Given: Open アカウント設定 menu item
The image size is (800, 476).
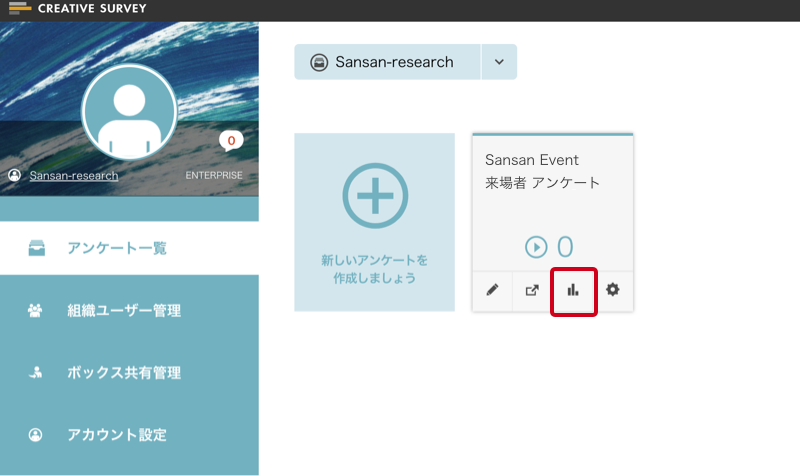Looking at the screenshot, I should click(129, 435).
